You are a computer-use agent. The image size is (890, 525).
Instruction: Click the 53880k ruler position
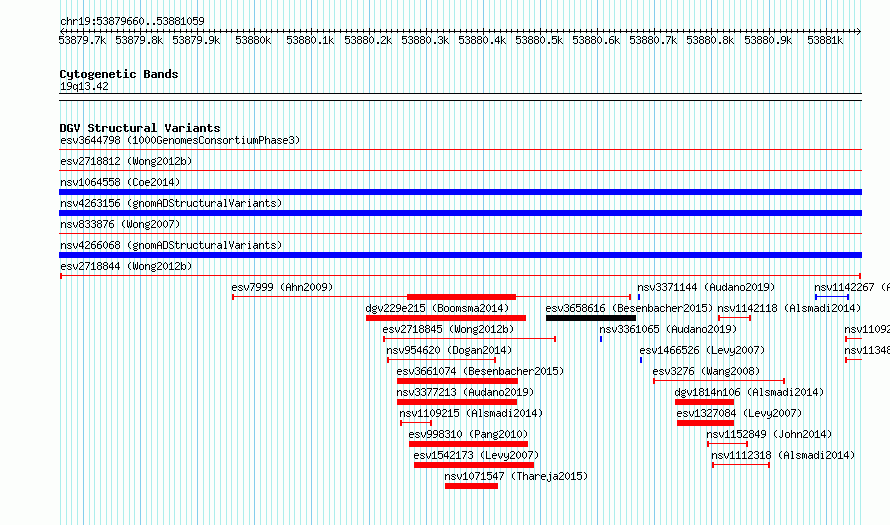[253, 40]
